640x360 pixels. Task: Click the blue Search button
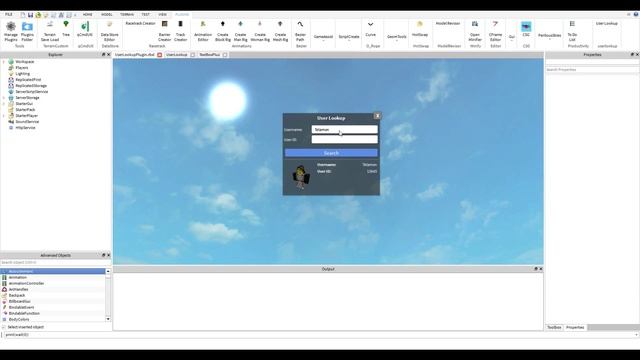331,153
